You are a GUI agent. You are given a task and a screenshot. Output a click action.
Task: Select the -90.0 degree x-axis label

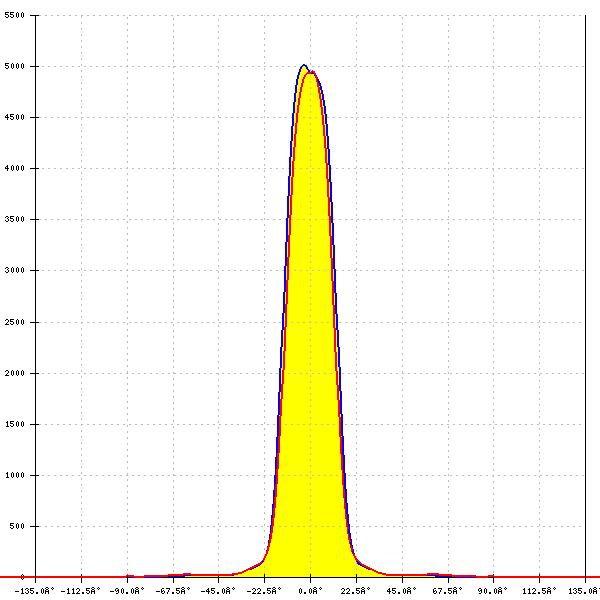[127, 591]
